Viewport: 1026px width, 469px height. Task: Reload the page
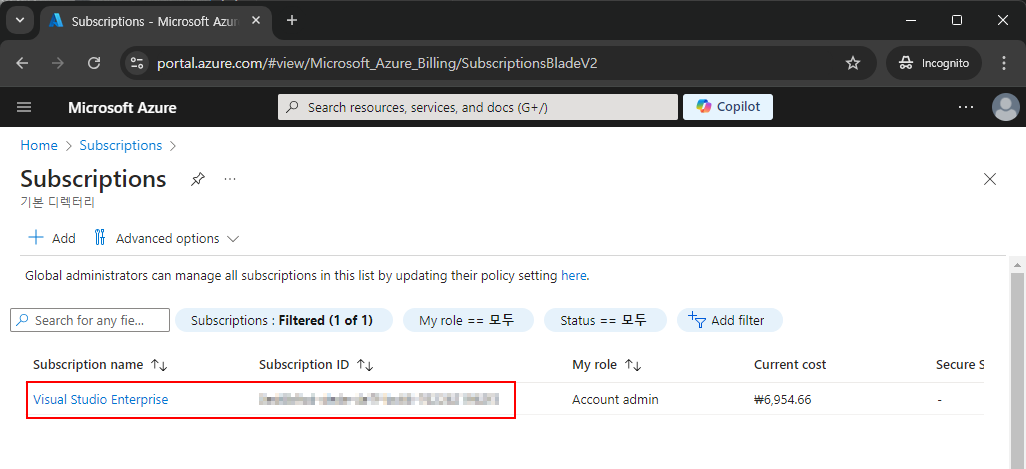click(x=94, y=63)
